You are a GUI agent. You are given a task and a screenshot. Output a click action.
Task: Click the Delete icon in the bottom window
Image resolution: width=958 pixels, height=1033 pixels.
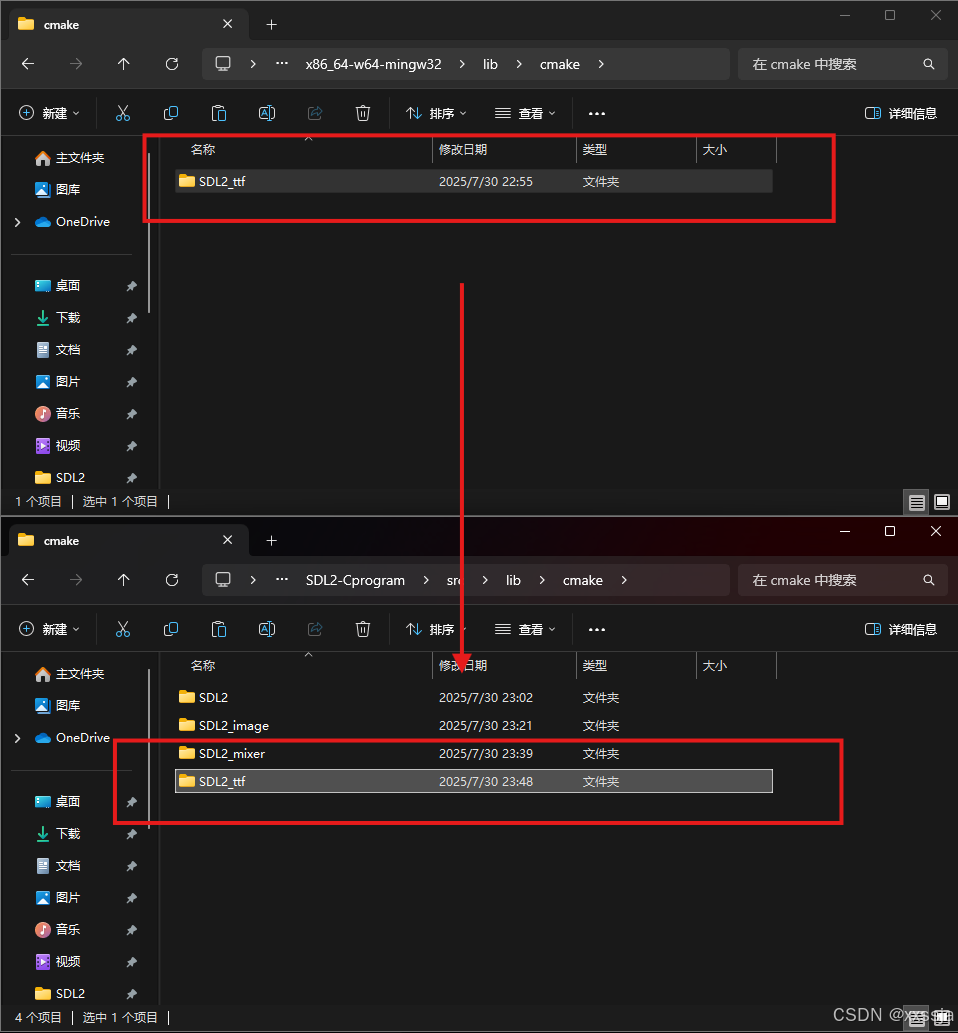click(x=363, y=629)
